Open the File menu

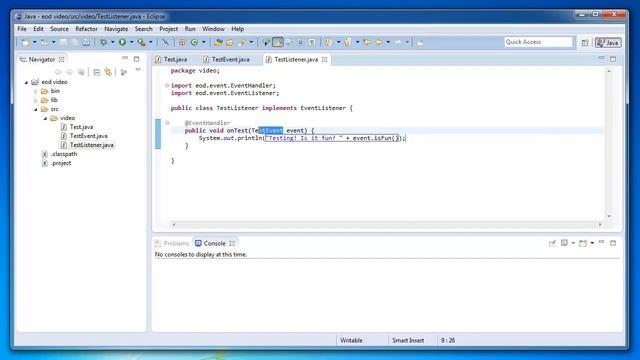tap(22, 29)
